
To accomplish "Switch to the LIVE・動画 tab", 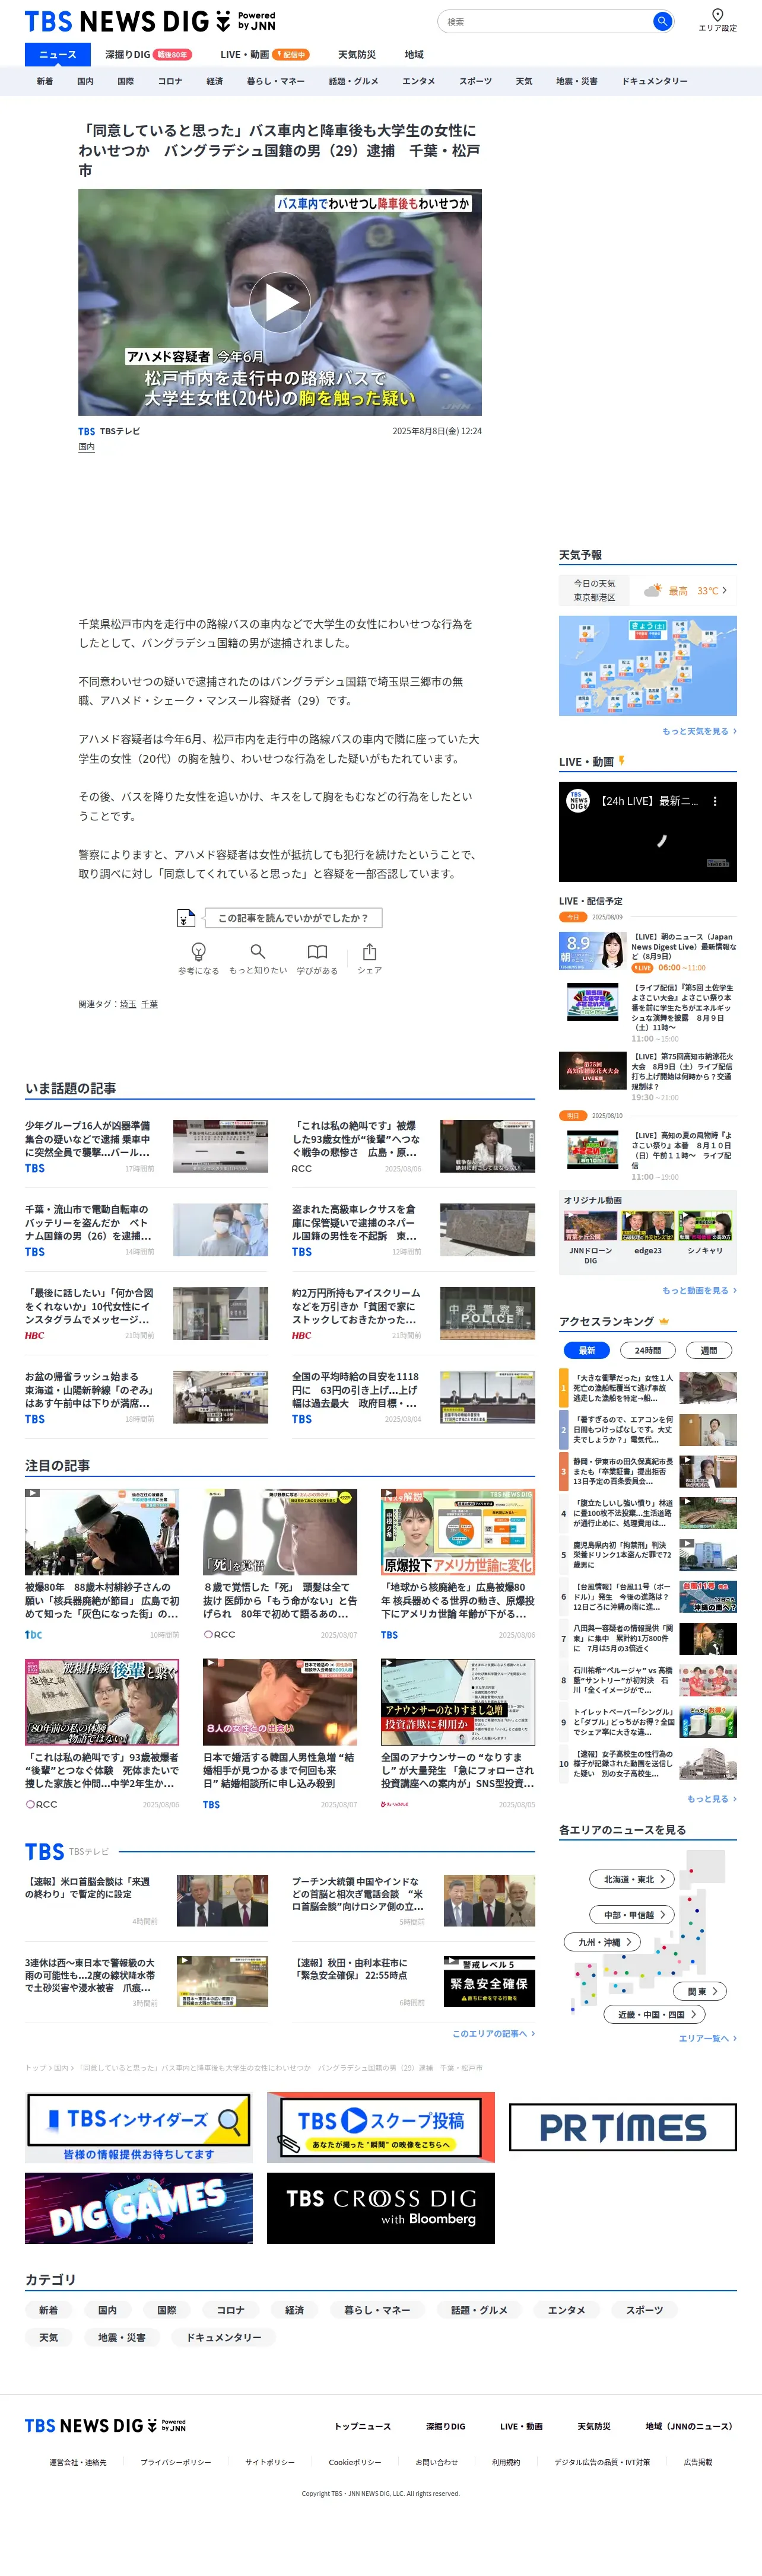I will pos(264,54).
